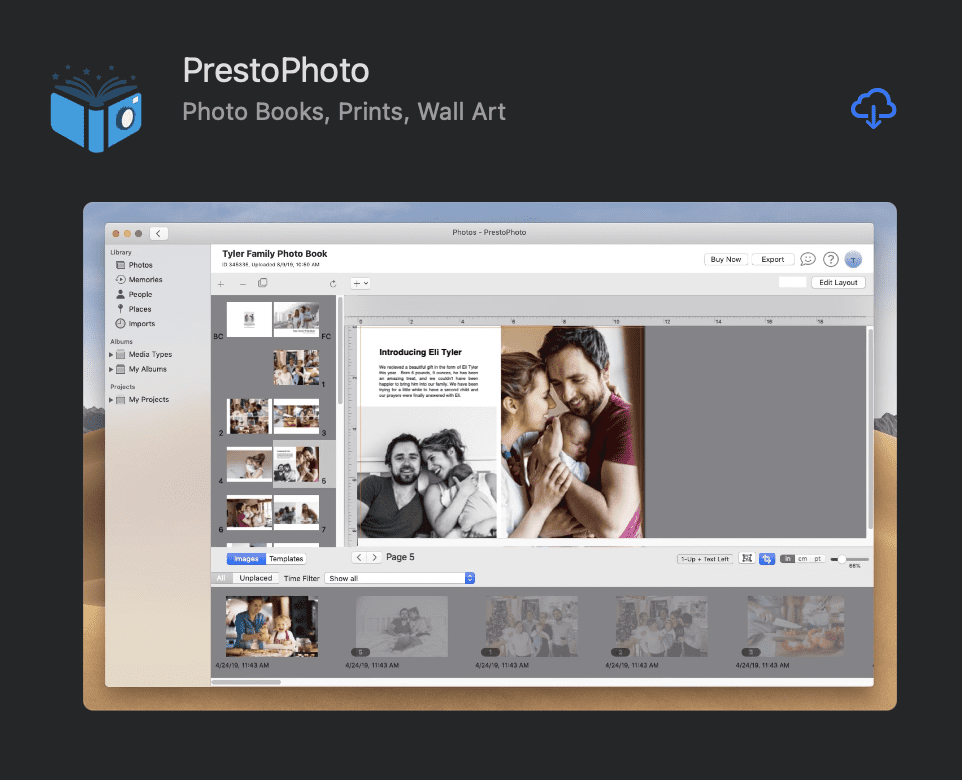Image resolution: width=962 pixels, height=780 pixels.
Task: Download PrestoPhoto via the cloud icon
Action: click(873, 108)
